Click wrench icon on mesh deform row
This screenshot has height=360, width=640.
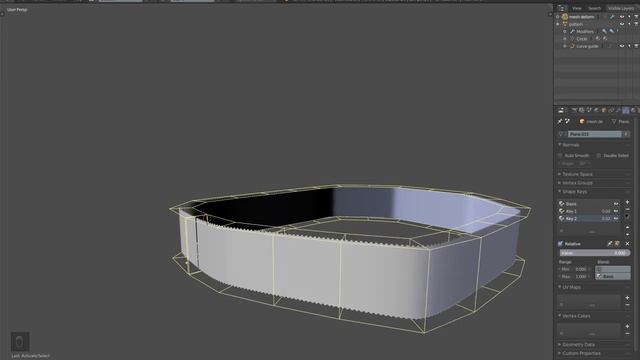tap(612, 17)
